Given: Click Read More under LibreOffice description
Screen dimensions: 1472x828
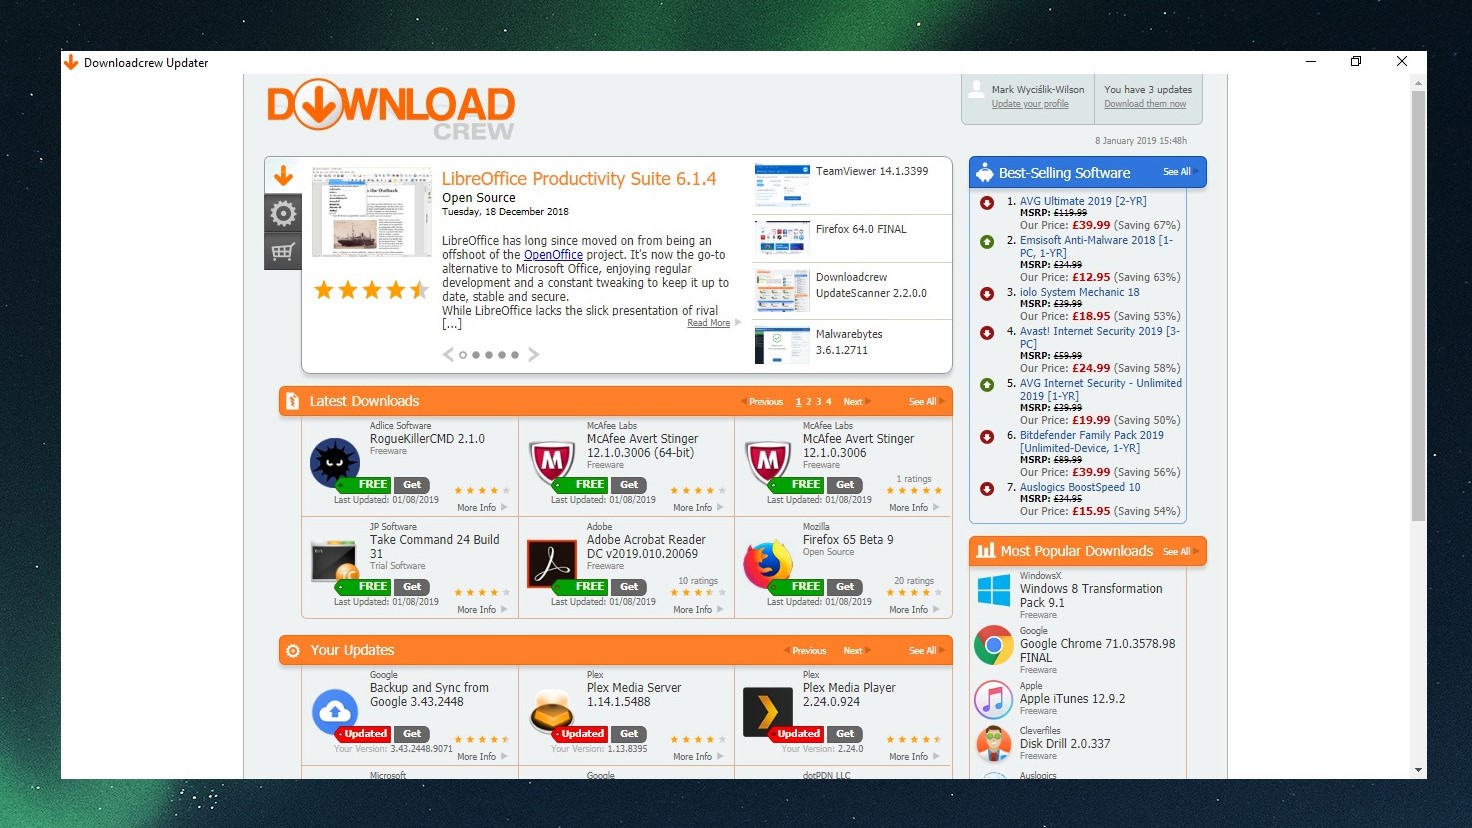Looking at the screenshot, I should coord(709,323).
